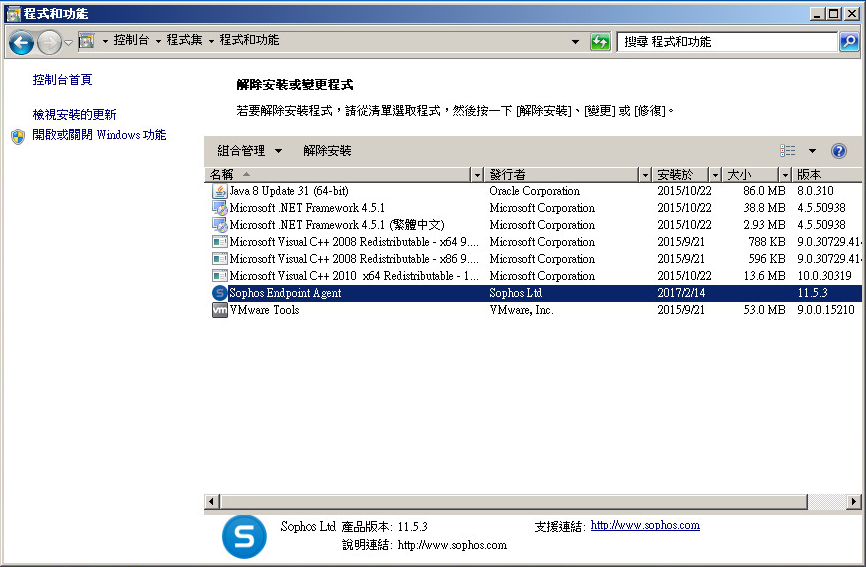
Task: Click the horizontal scrollbar left arrow
Action: (211, 502)
